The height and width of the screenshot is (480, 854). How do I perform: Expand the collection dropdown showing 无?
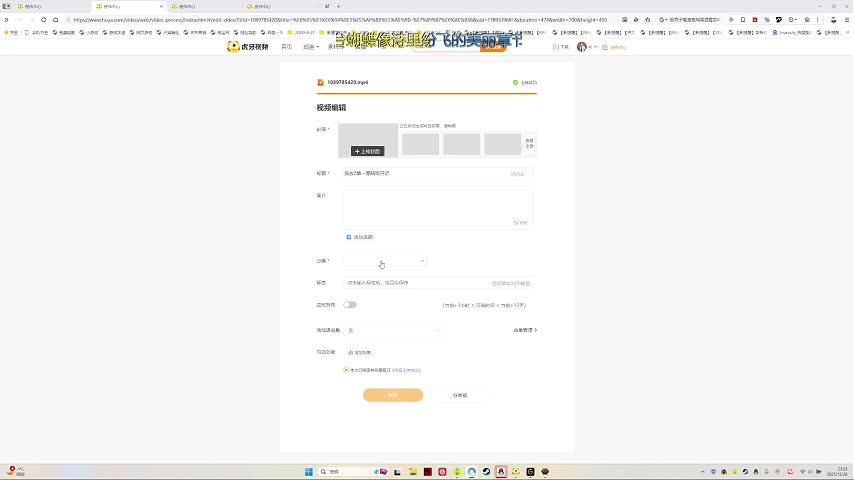pyautogui.click(x=393, y=330)
